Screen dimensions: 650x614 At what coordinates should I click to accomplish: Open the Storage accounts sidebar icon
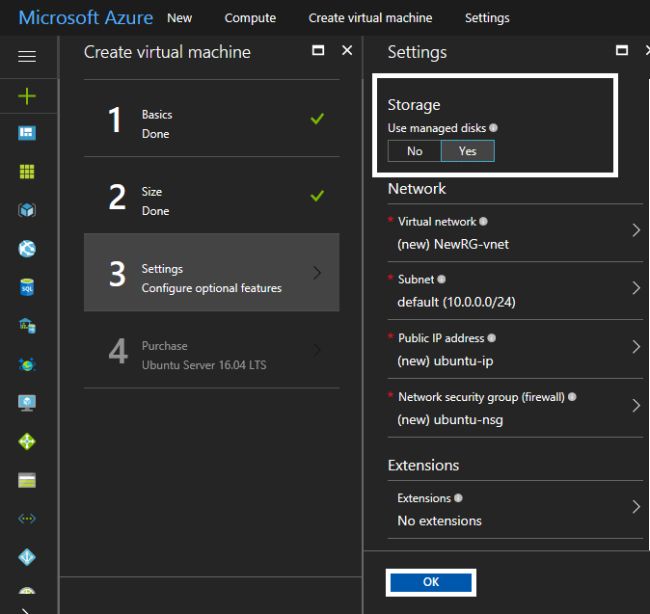[27, 480]
